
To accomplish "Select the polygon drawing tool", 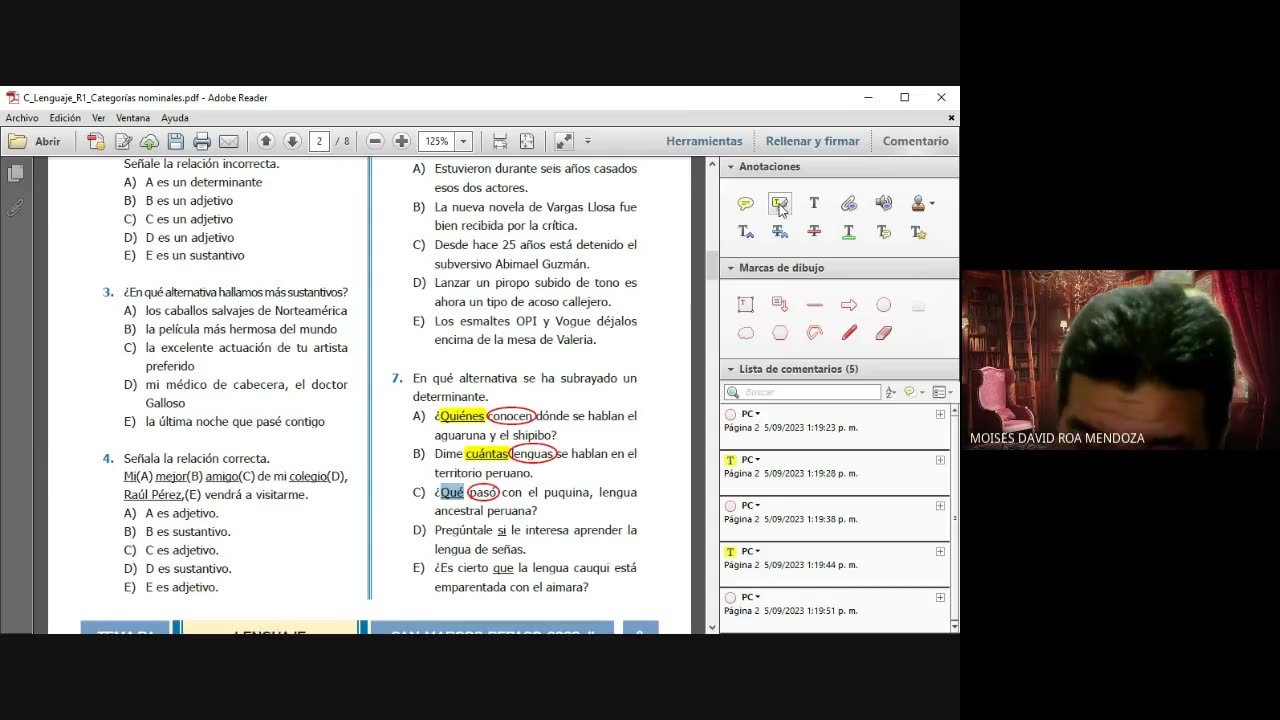I will click(779, 333).
